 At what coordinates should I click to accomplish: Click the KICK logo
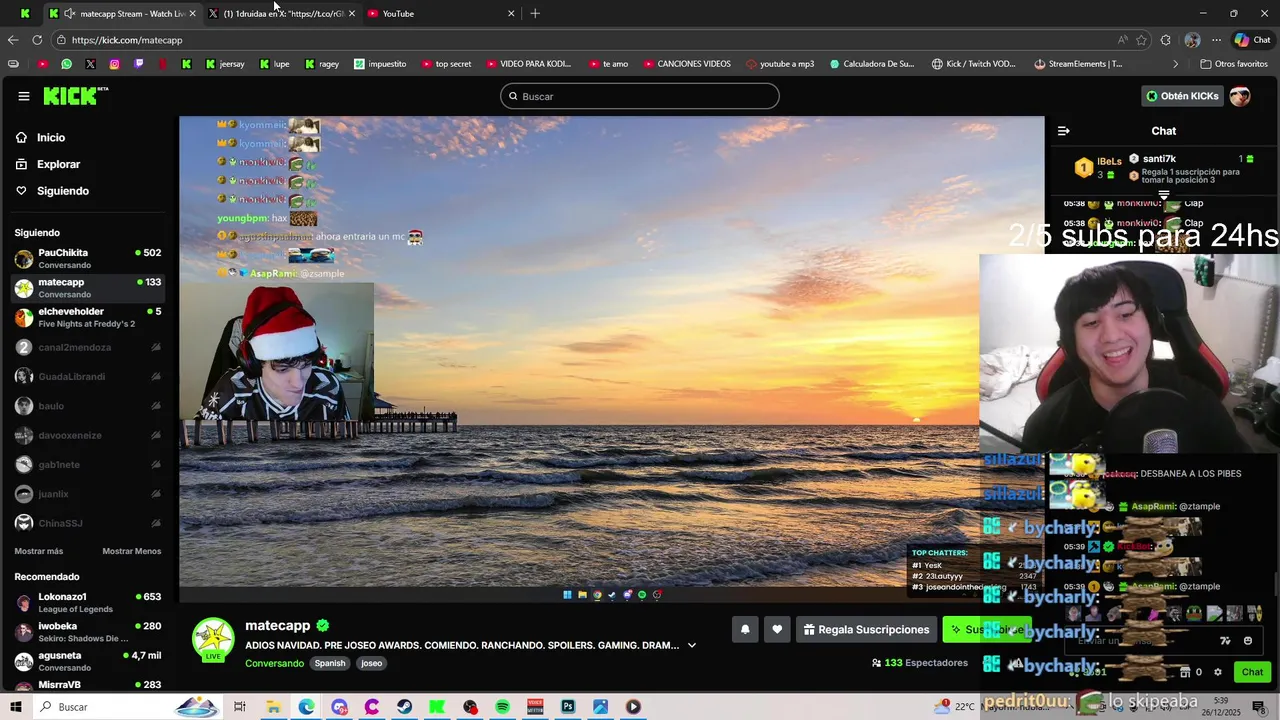point(74,96)
